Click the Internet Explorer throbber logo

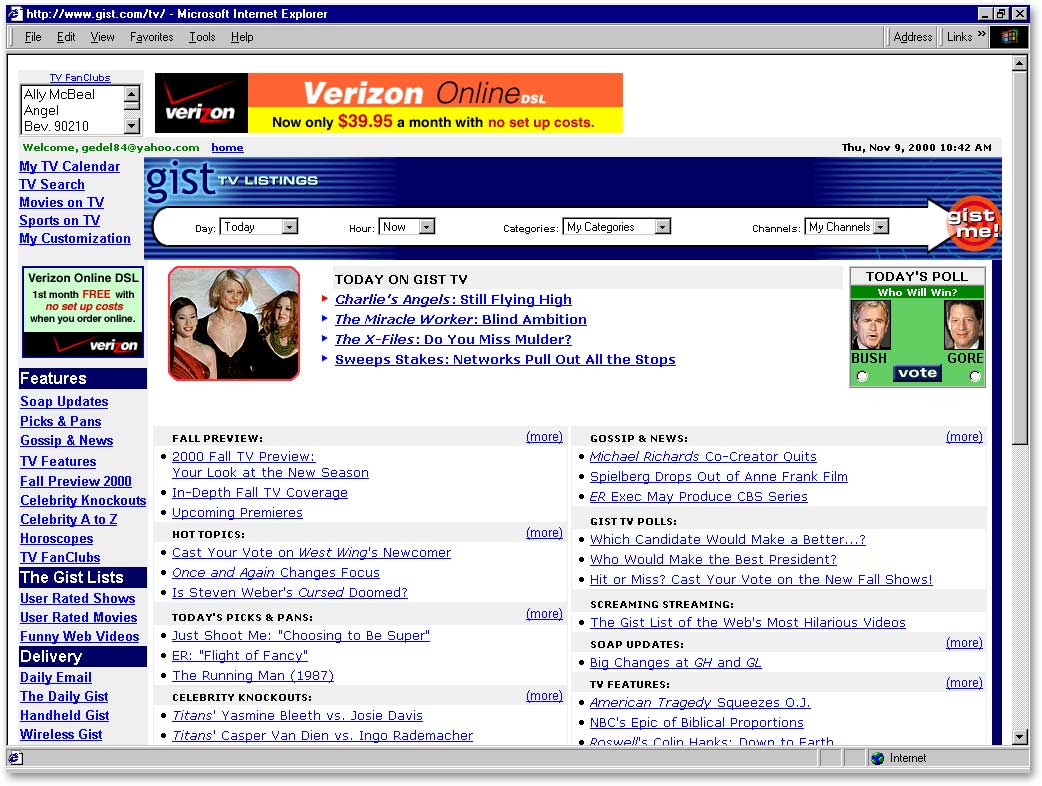pyautogui.click(x=1009, y=37)
